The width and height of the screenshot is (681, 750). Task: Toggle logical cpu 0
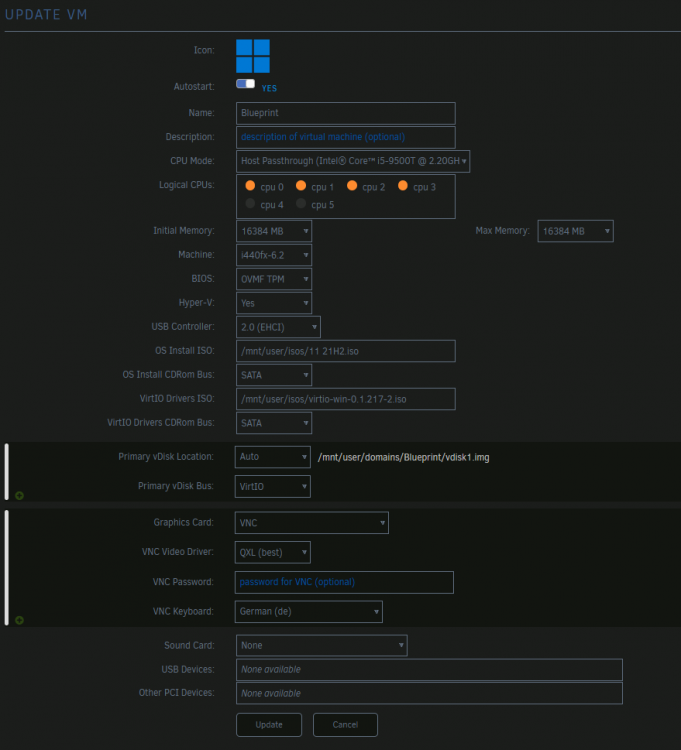click(x=250, y=186)
